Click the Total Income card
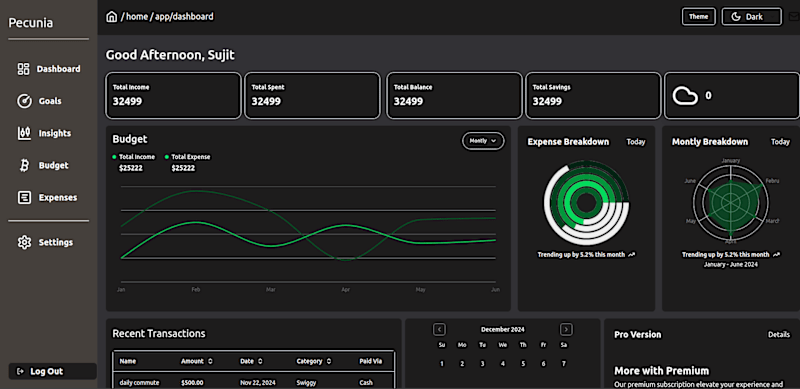 pos(173,95)
